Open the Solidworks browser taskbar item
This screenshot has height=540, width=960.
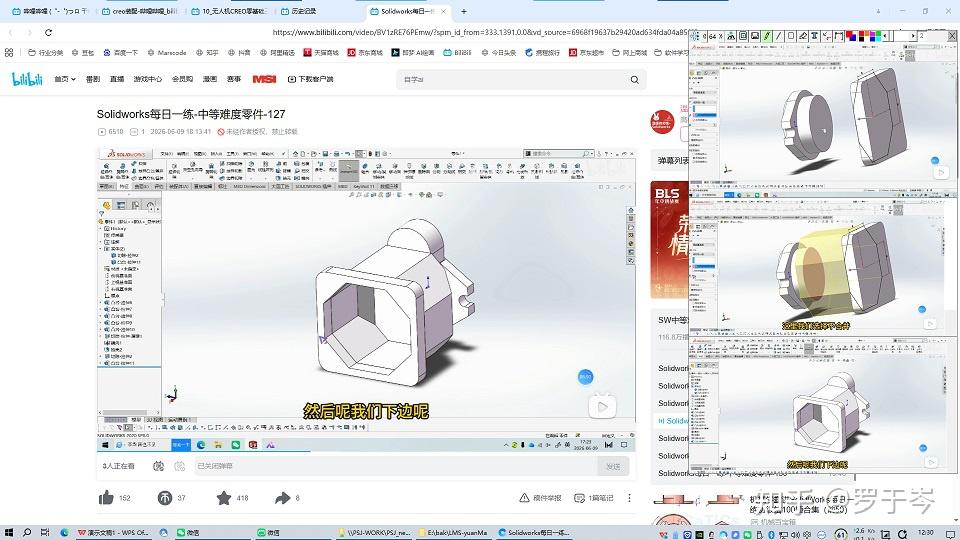[x=534, y=533]
